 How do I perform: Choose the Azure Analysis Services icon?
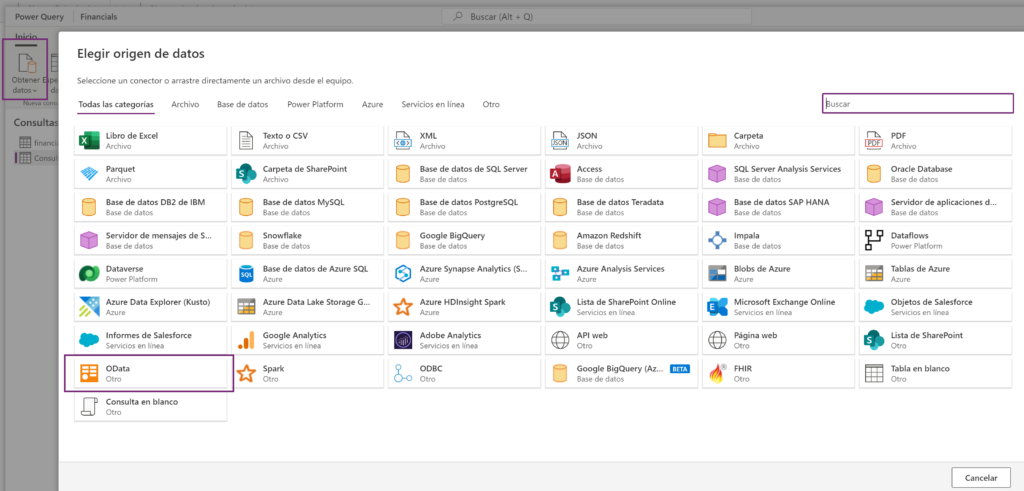[x=560, y=274]
